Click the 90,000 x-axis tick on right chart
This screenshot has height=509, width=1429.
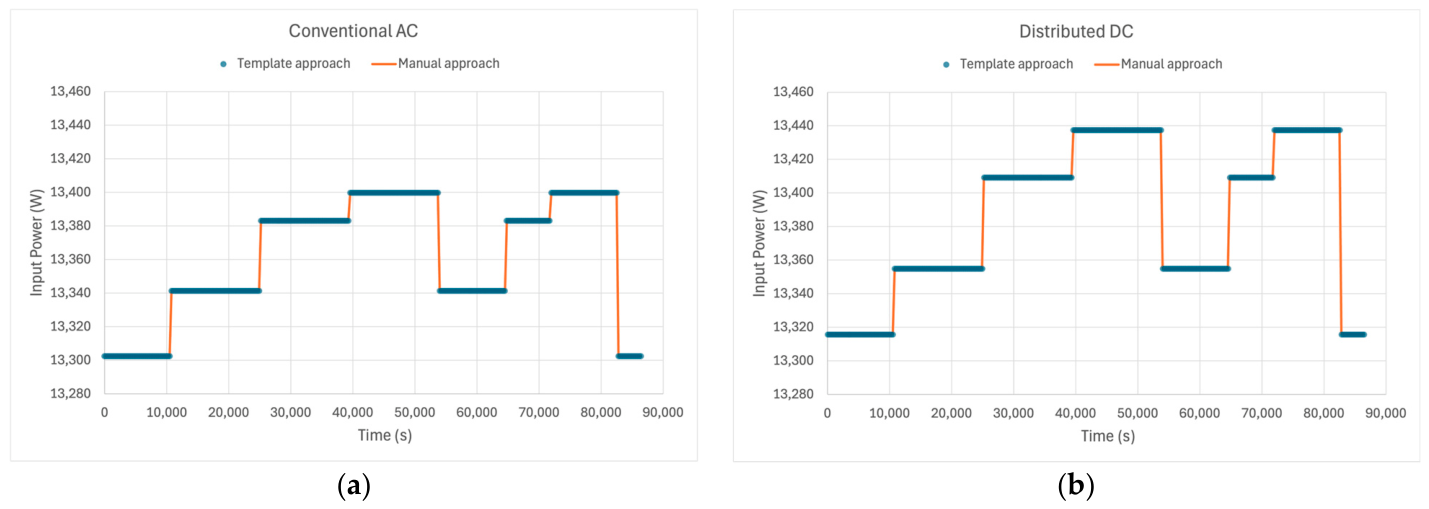[x=1385, y=412]
